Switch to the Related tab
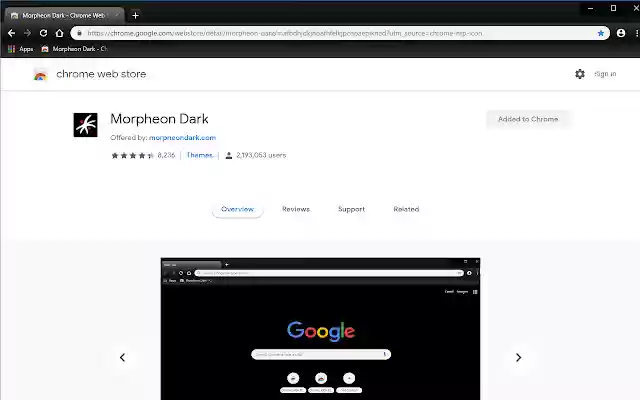Screen dimensions: 640x400 click(x=406, y=209)
